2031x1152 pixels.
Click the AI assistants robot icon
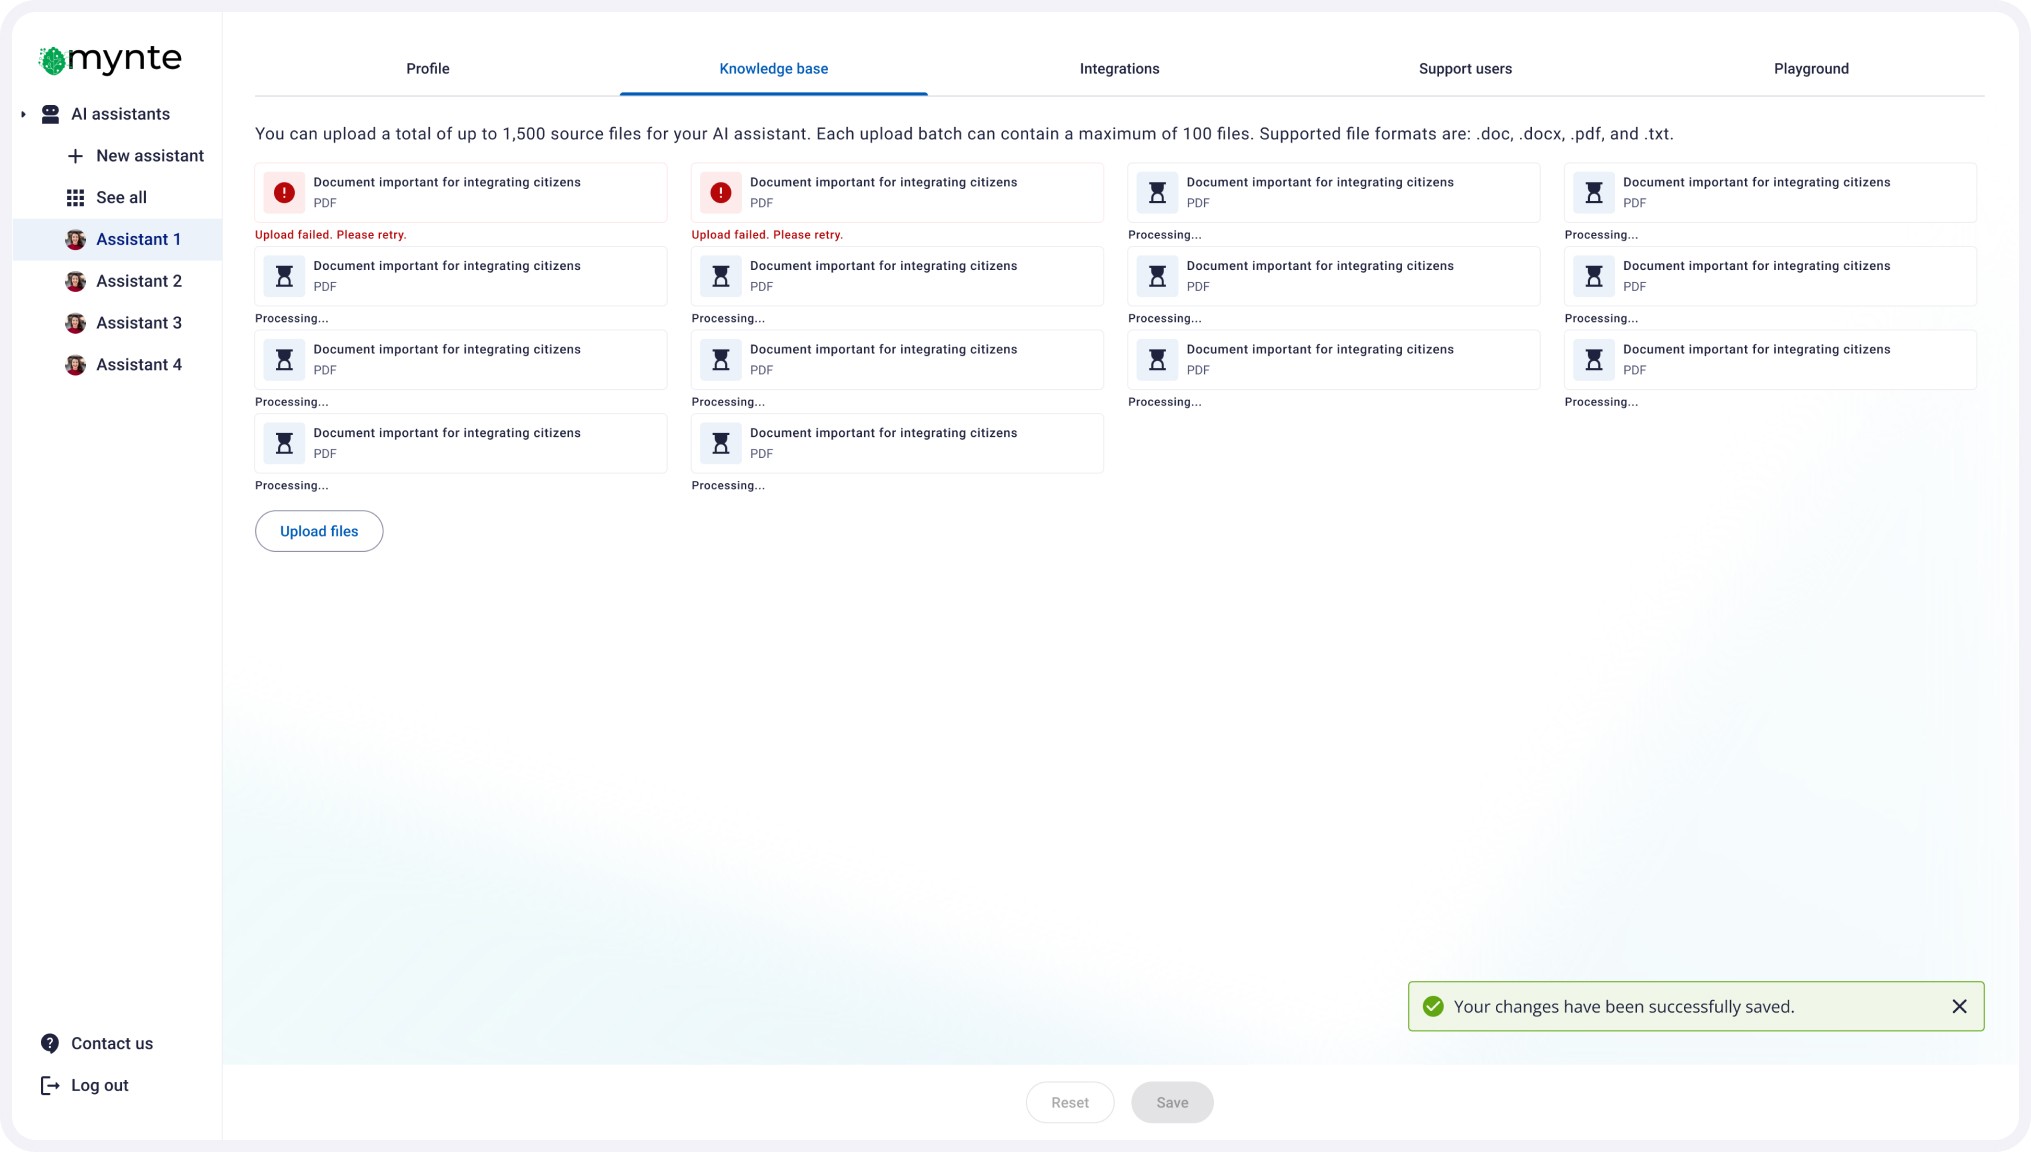click(50, 114)
